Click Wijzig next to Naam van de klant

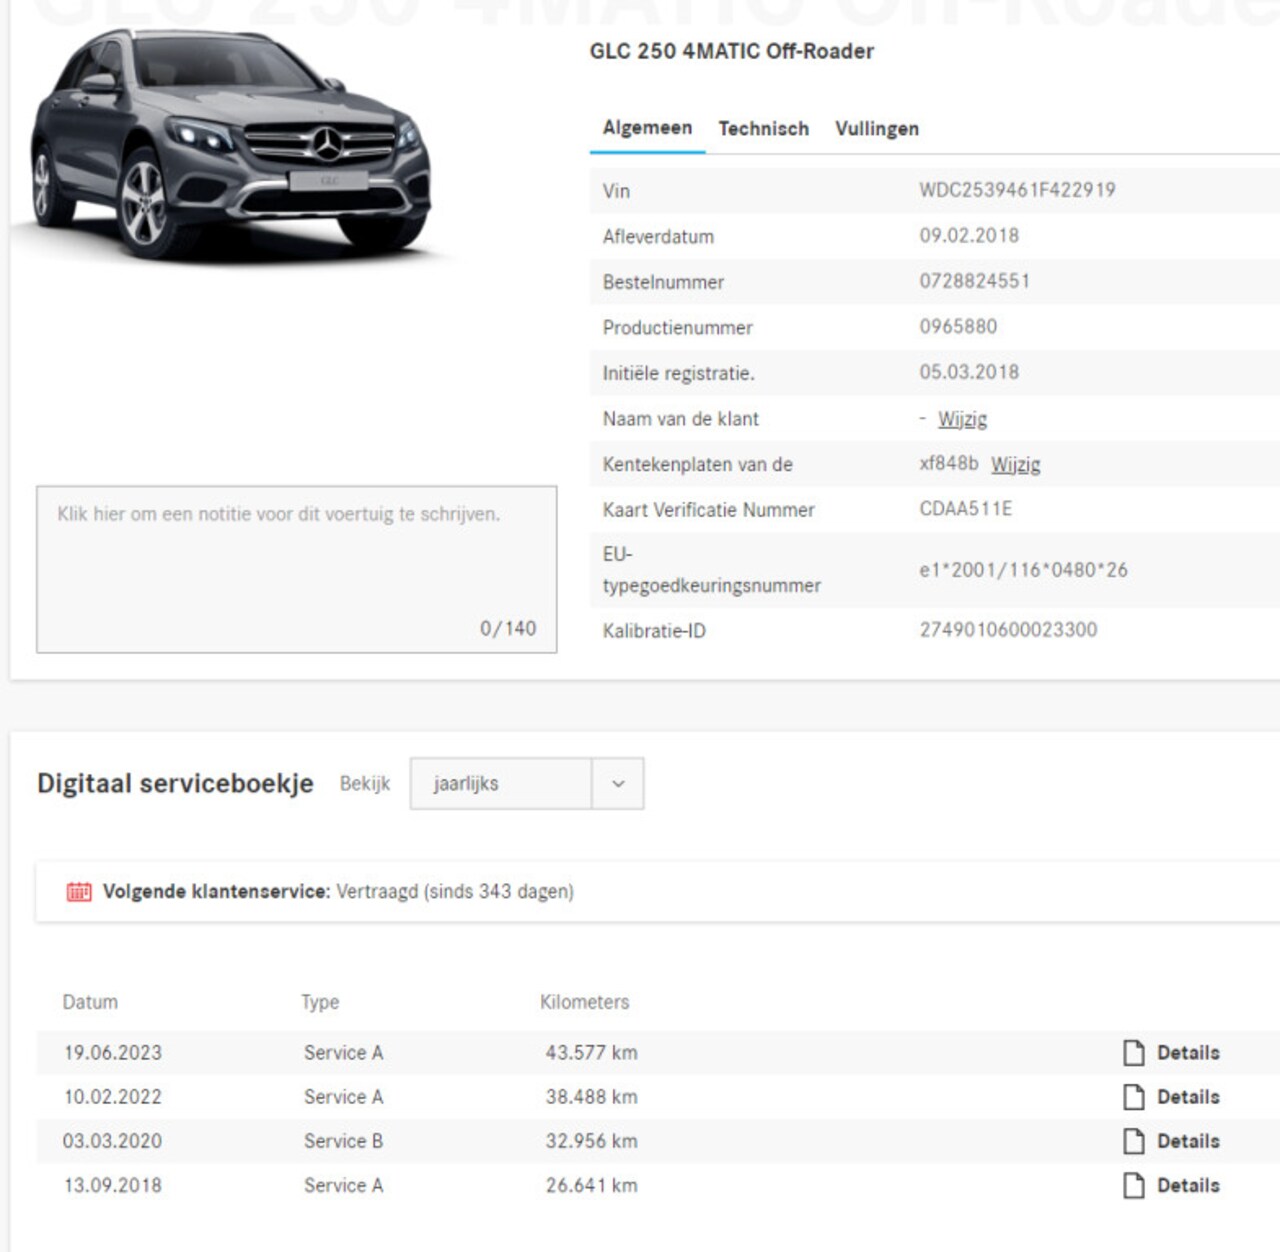(962, 419)
